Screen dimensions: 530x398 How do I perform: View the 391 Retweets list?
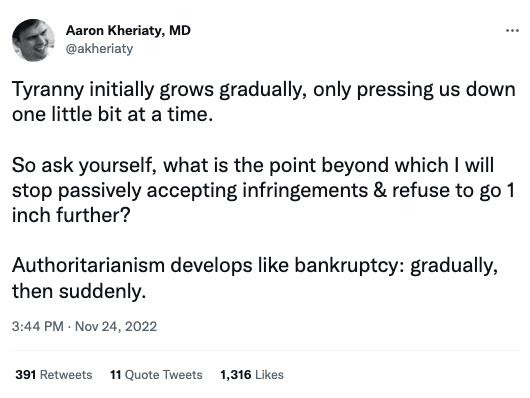point(54,375)
